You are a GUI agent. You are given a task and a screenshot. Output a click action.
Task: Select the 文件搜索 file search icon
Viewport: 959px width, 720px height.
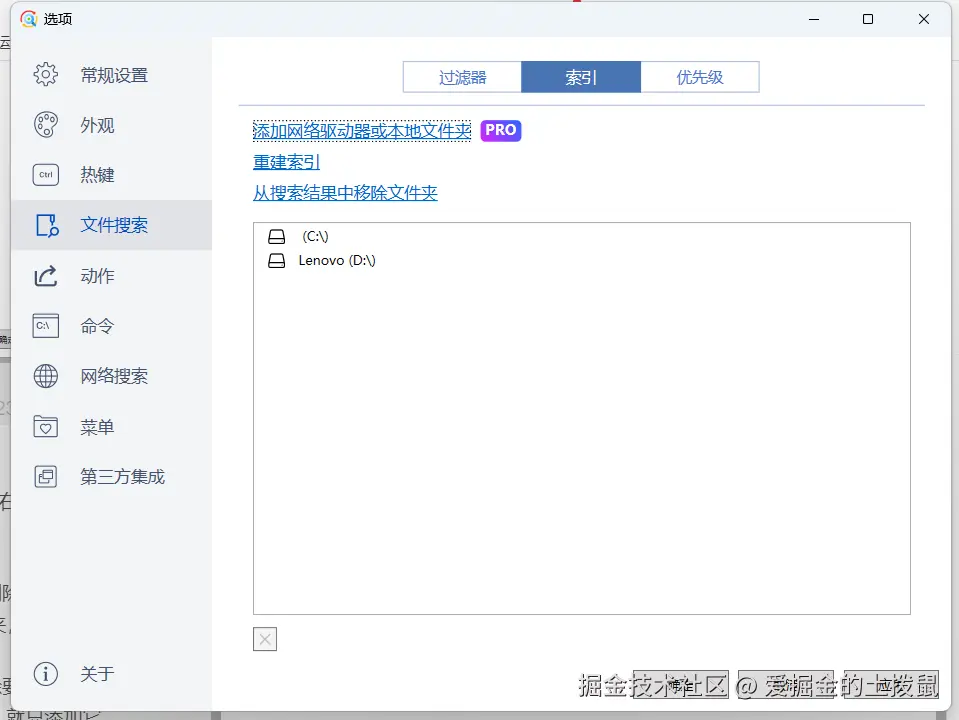point(46,225)
